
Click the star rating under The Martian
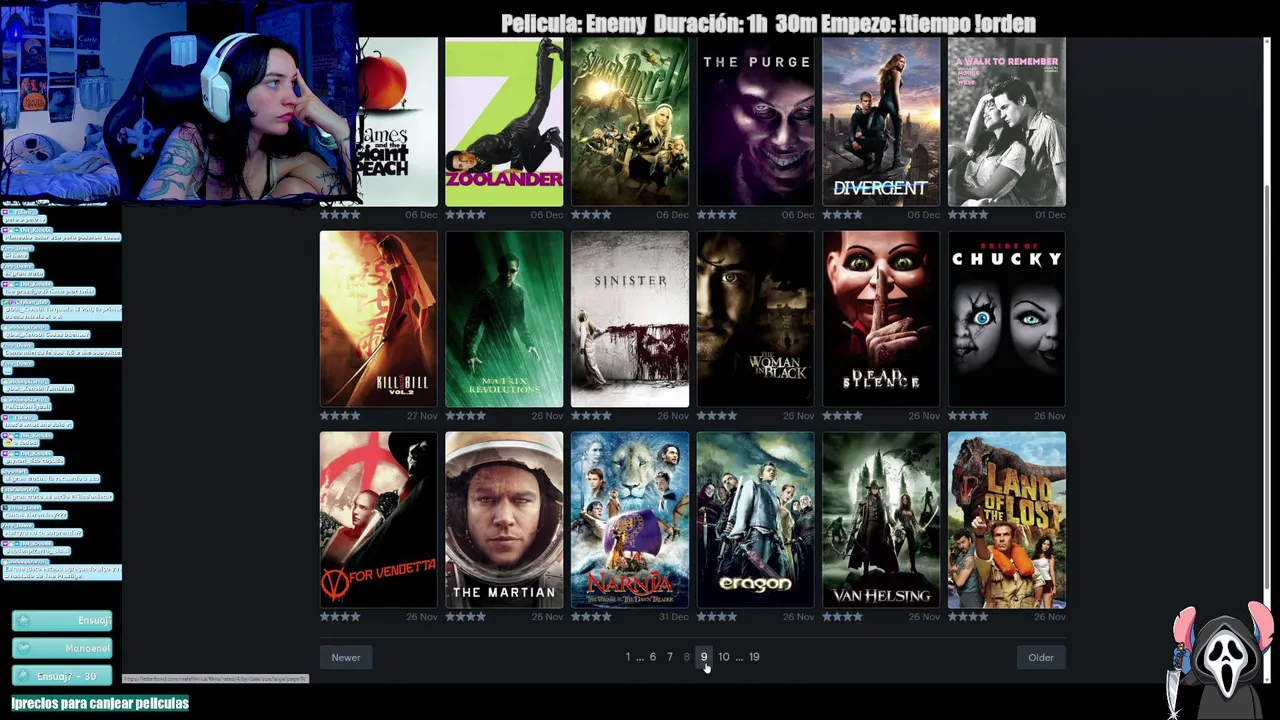point(466,617)
